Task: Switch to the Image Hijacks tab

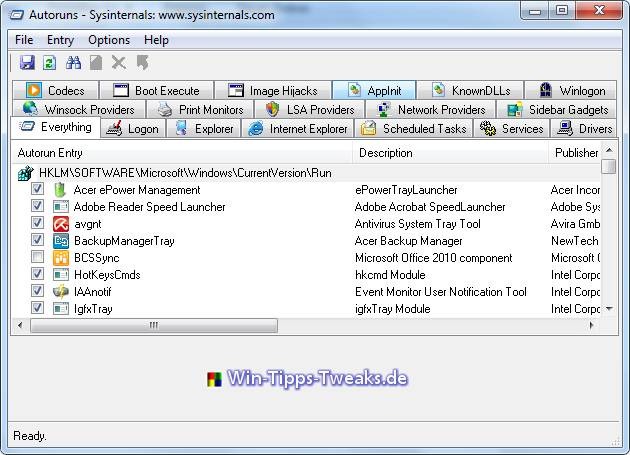Action: 273,90
